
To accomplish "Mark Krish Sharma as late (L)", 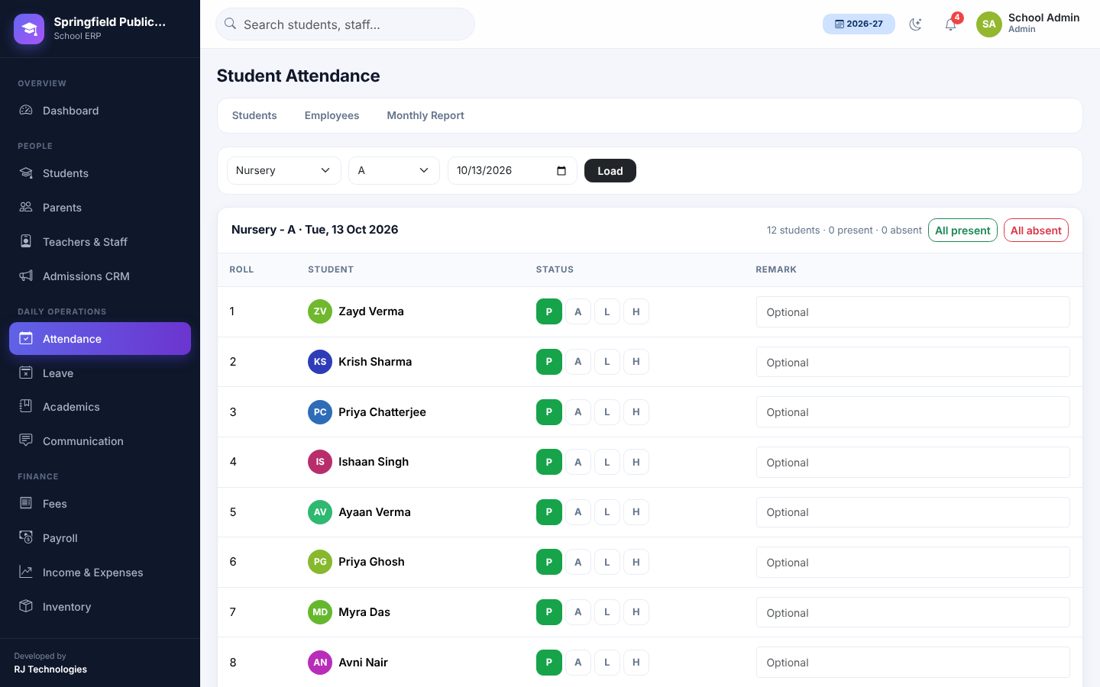I will pos(607,361).
